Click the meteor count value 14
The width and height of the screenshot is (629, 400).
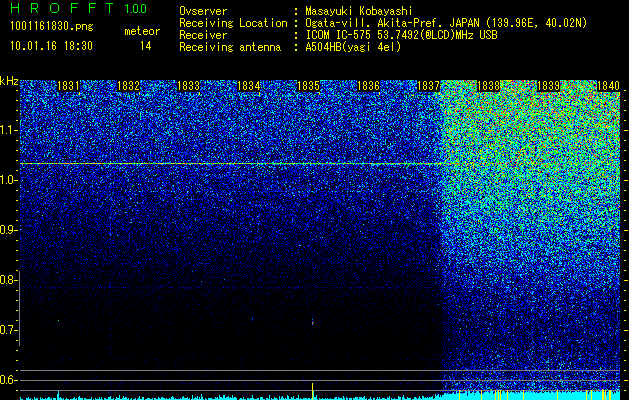pyautogui.click(x=146, y=46)
